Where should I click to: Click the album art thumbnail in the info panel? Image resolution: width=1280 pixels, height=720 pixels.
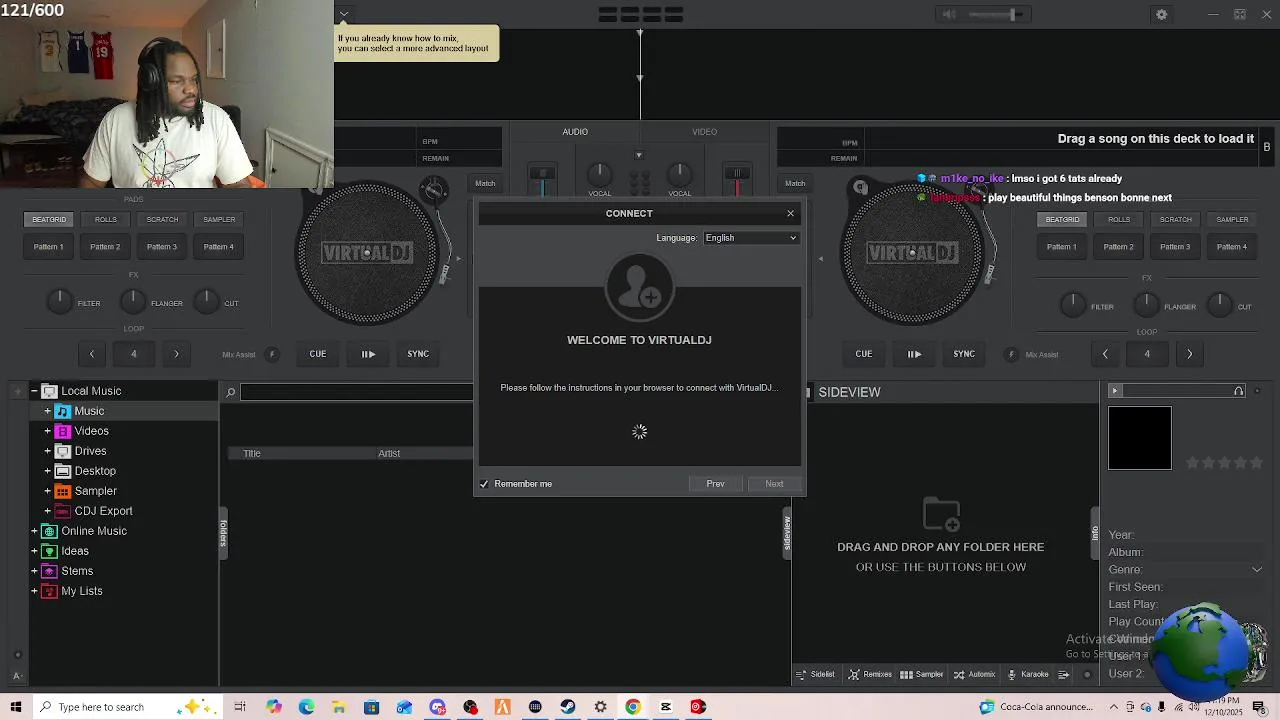1140,438
